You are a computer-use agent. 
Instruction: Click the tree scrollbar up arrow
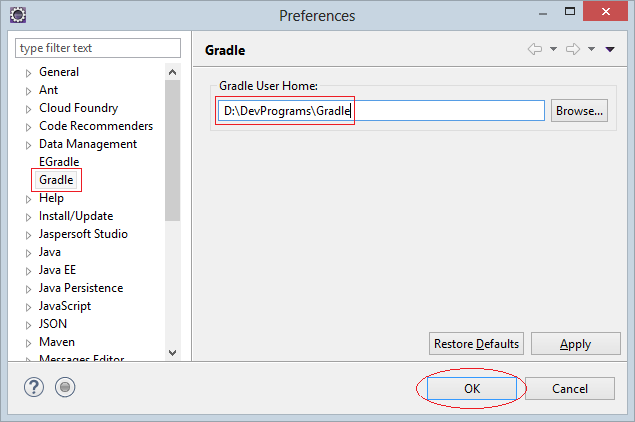173,72
